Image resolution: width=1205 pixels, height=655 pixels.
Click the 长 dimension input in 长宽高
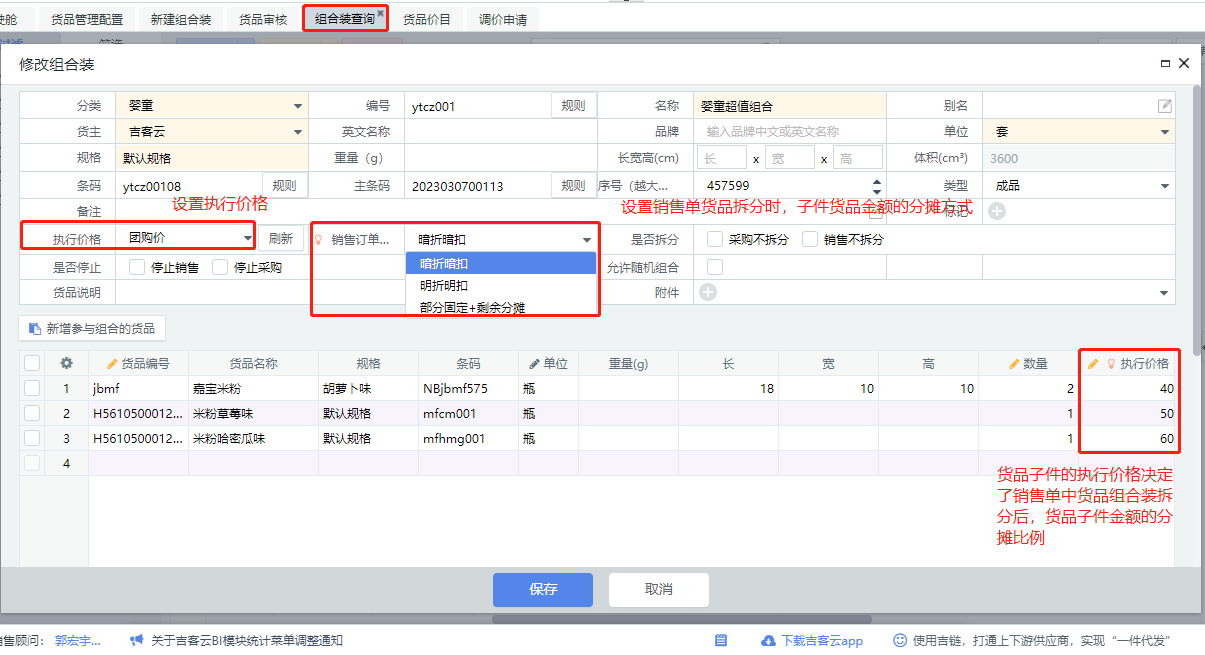(722, 158)
